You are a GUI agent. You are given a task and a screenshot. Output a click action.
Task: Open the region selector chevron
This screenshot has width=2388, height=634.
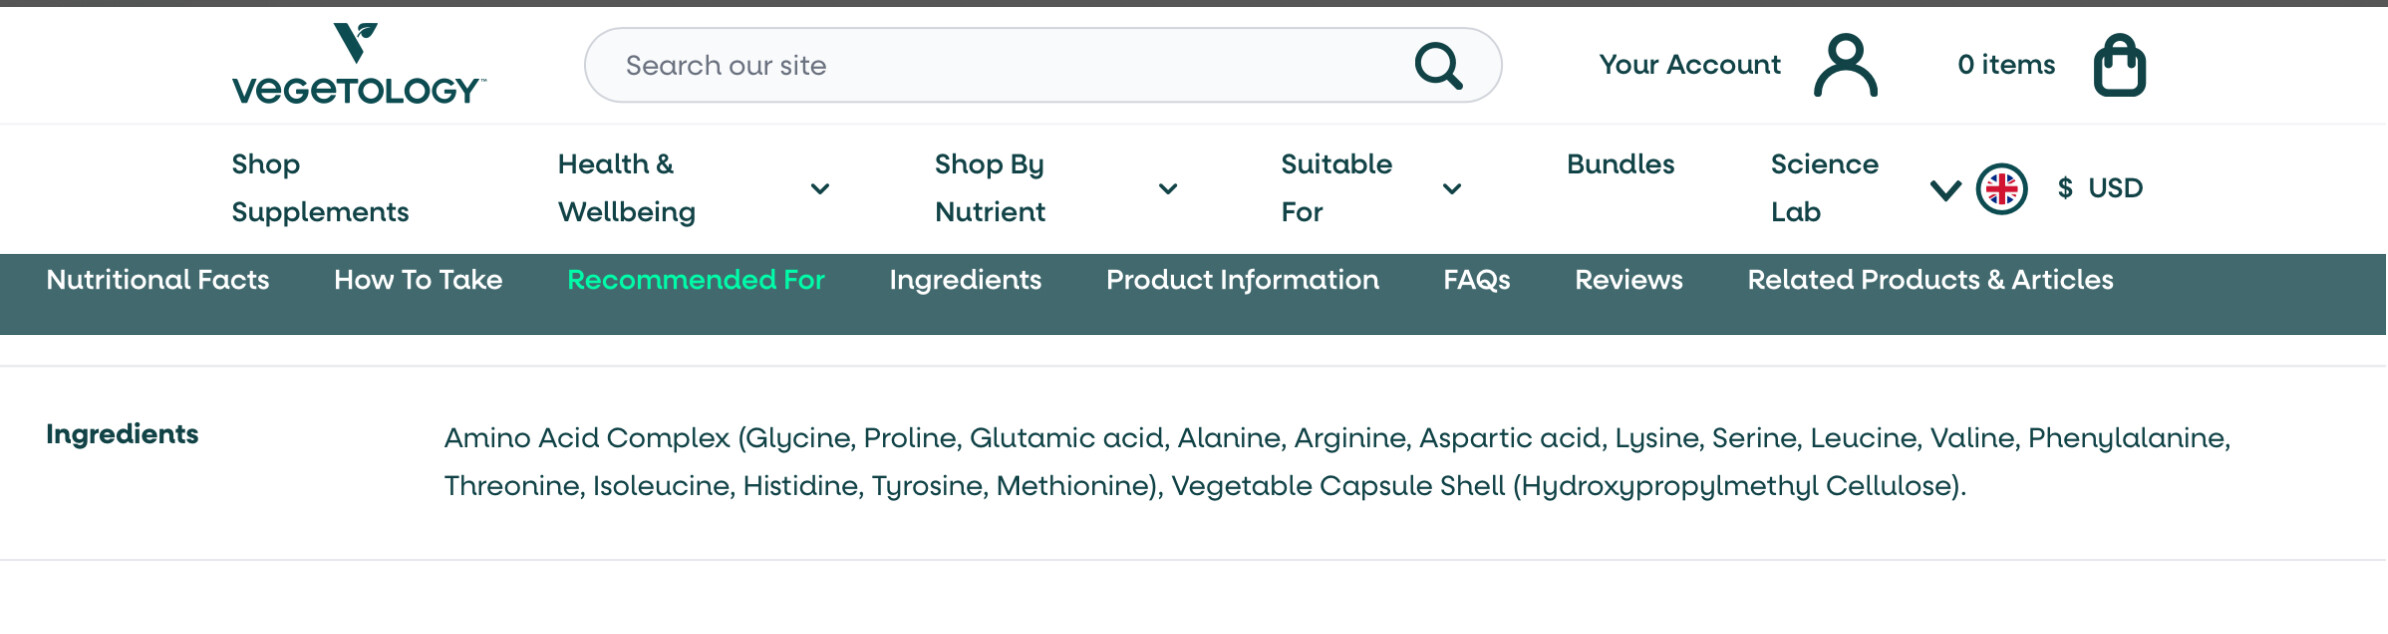(x=1944, y=189)
